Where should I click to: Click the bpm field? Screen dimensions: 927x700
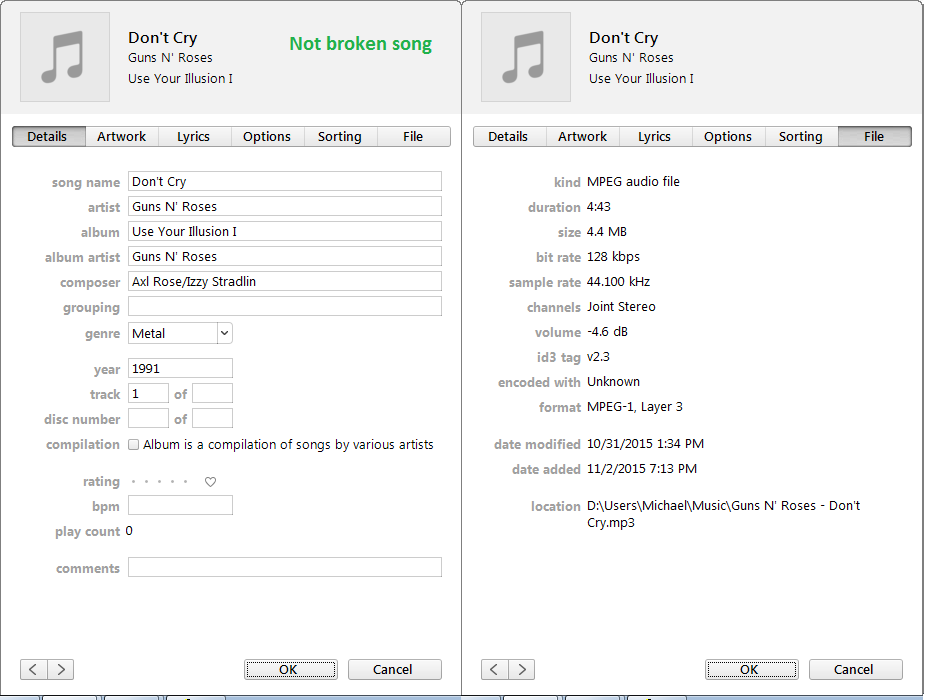pyautogui.click(x=180, y=506)
